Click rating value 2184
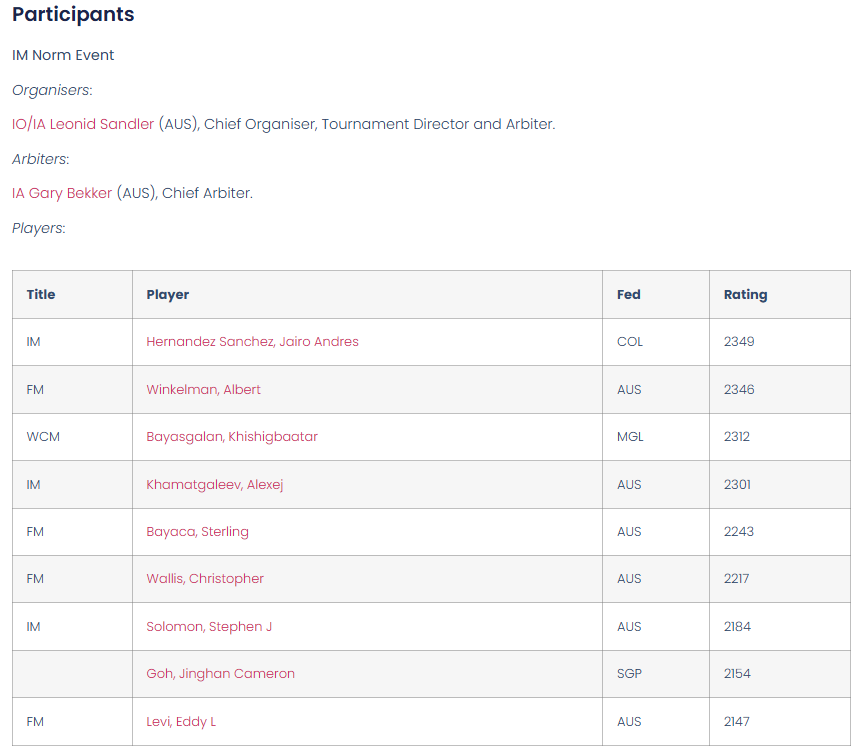 [x=737, y=627]
